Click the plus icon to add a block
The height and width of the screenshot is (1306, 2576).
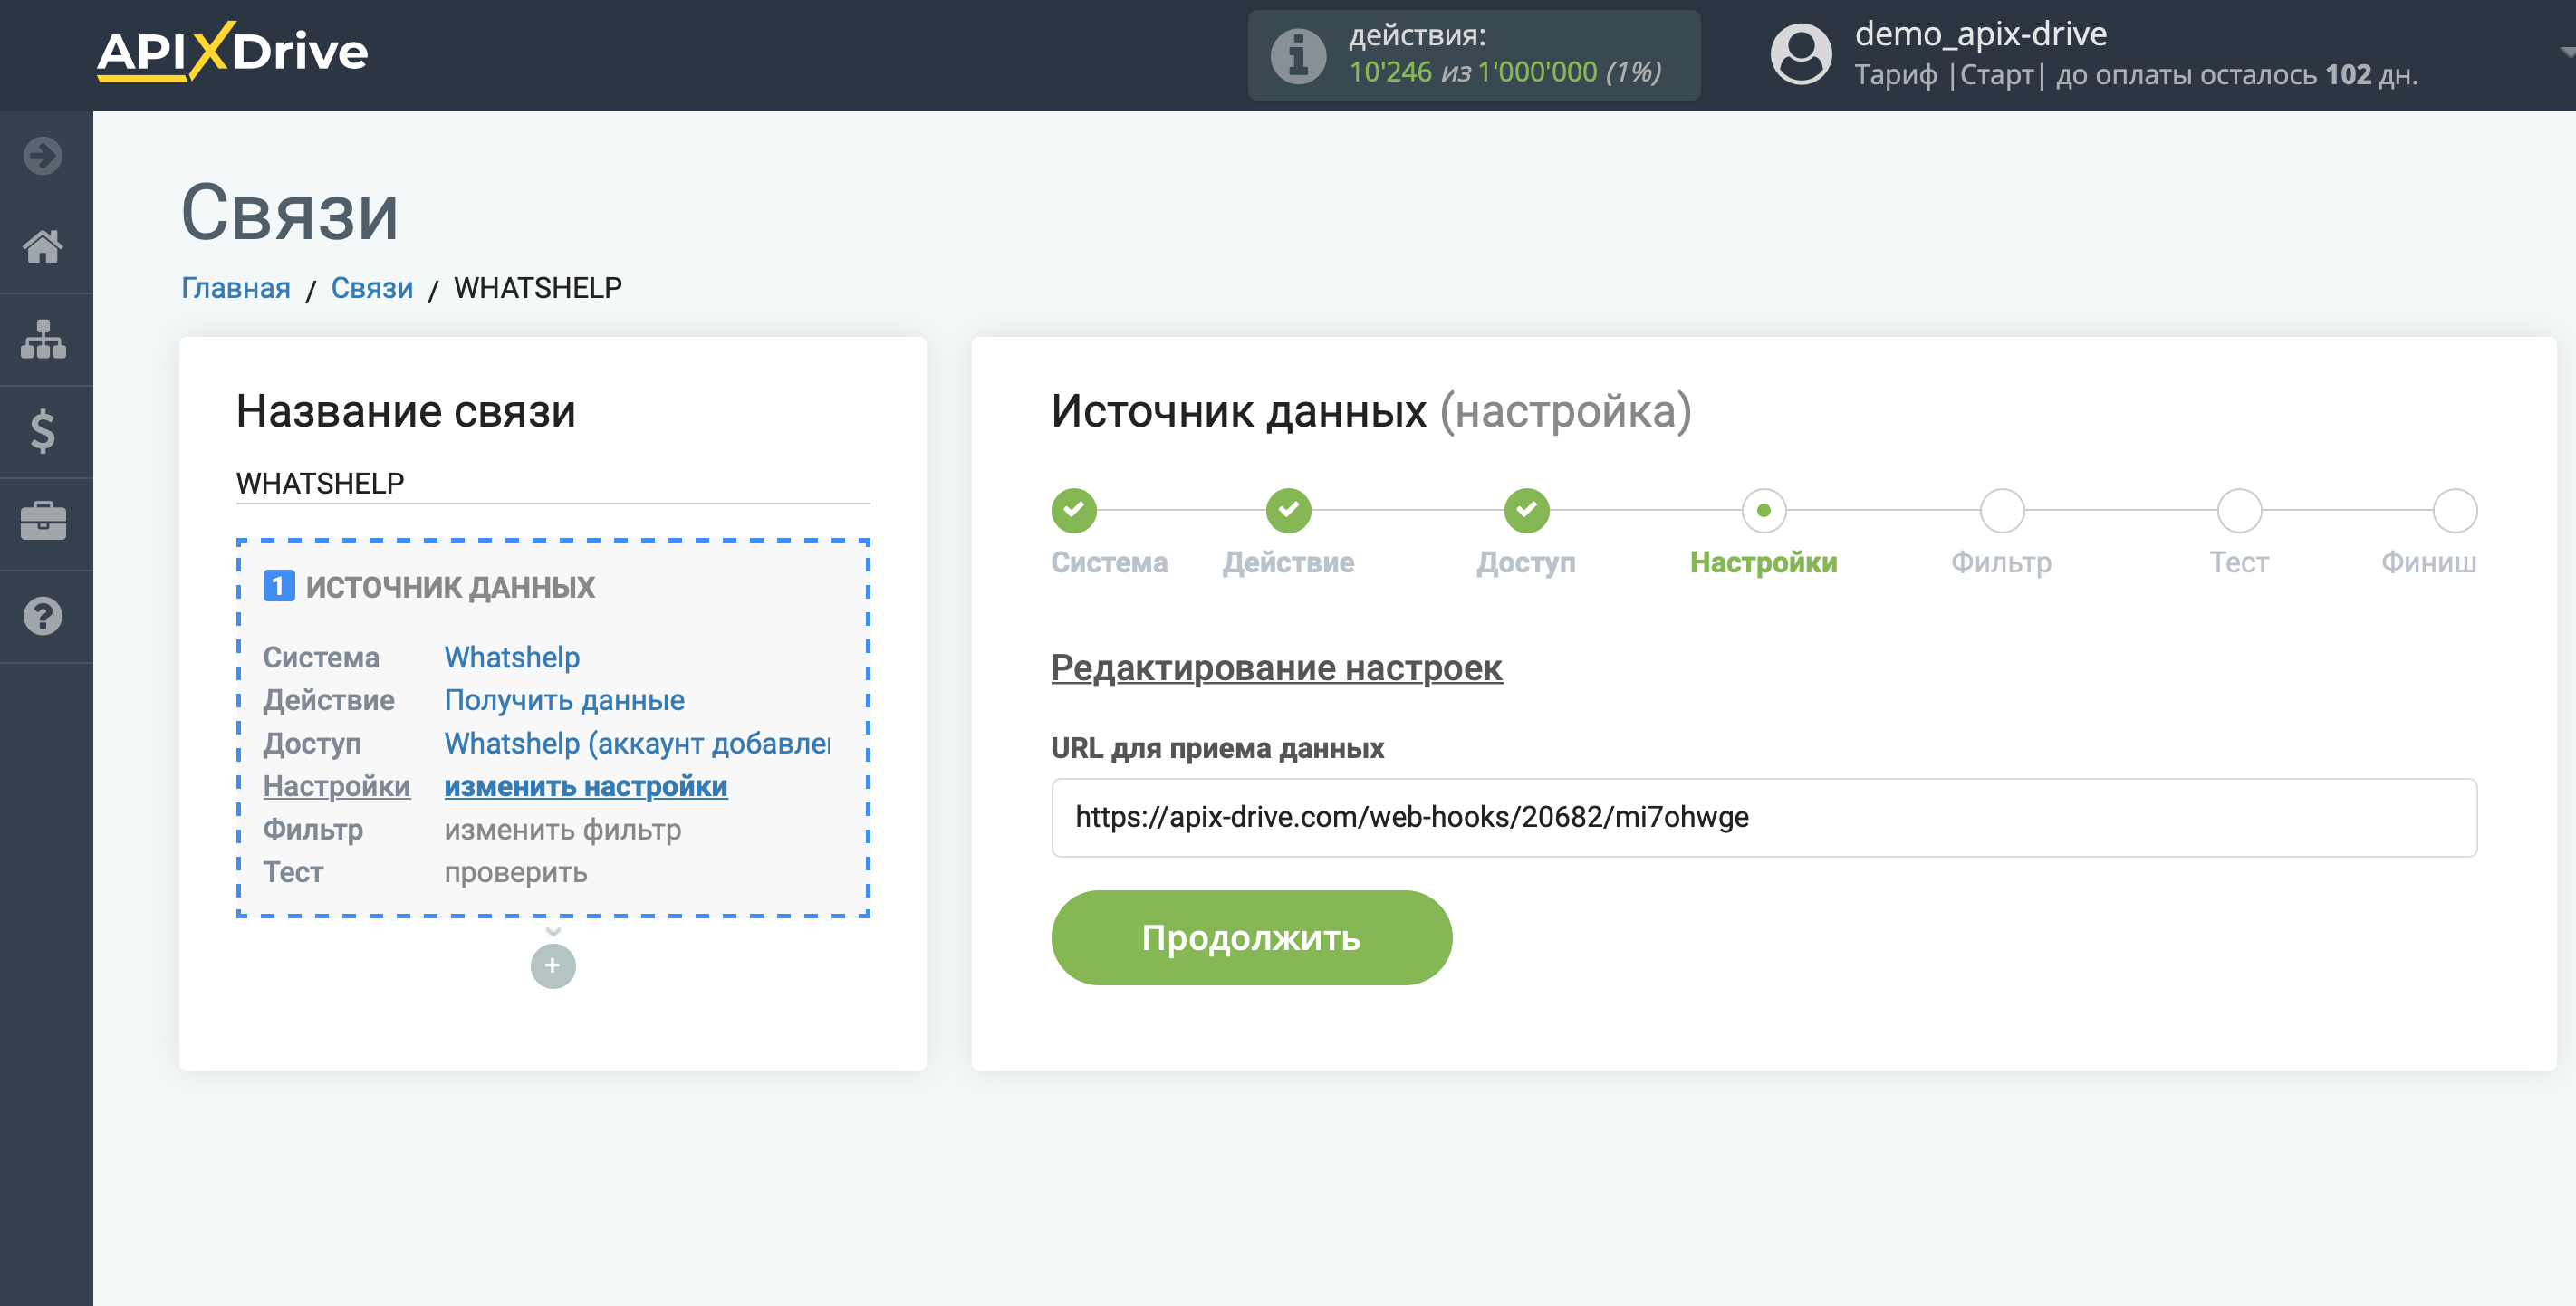pos(553,966)
